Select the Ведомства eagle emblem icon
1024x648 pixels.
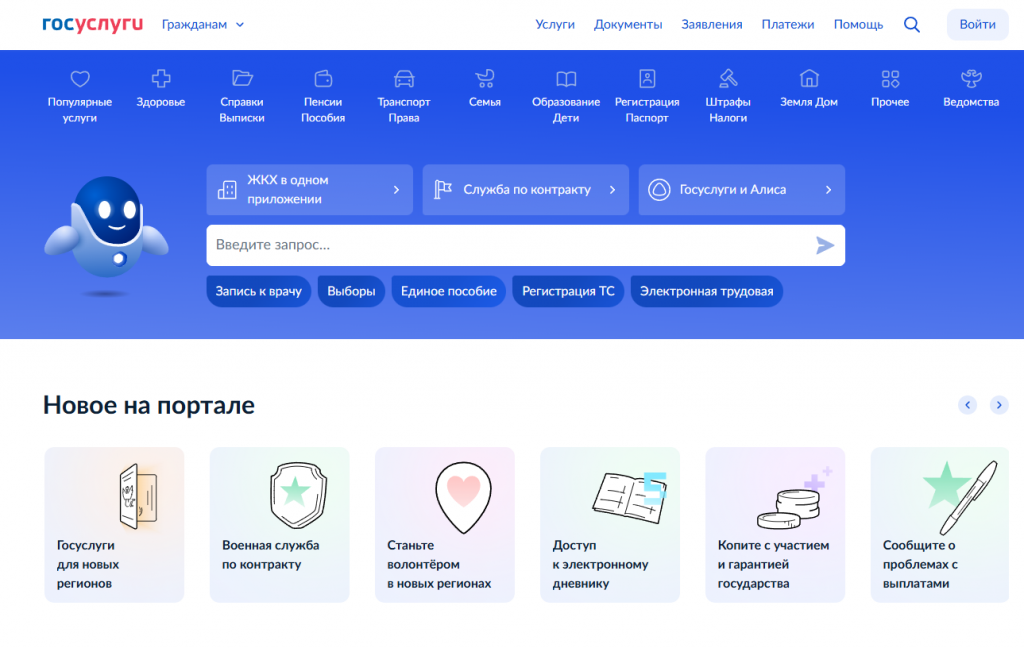pyautogui.click(x=971, y=79)
